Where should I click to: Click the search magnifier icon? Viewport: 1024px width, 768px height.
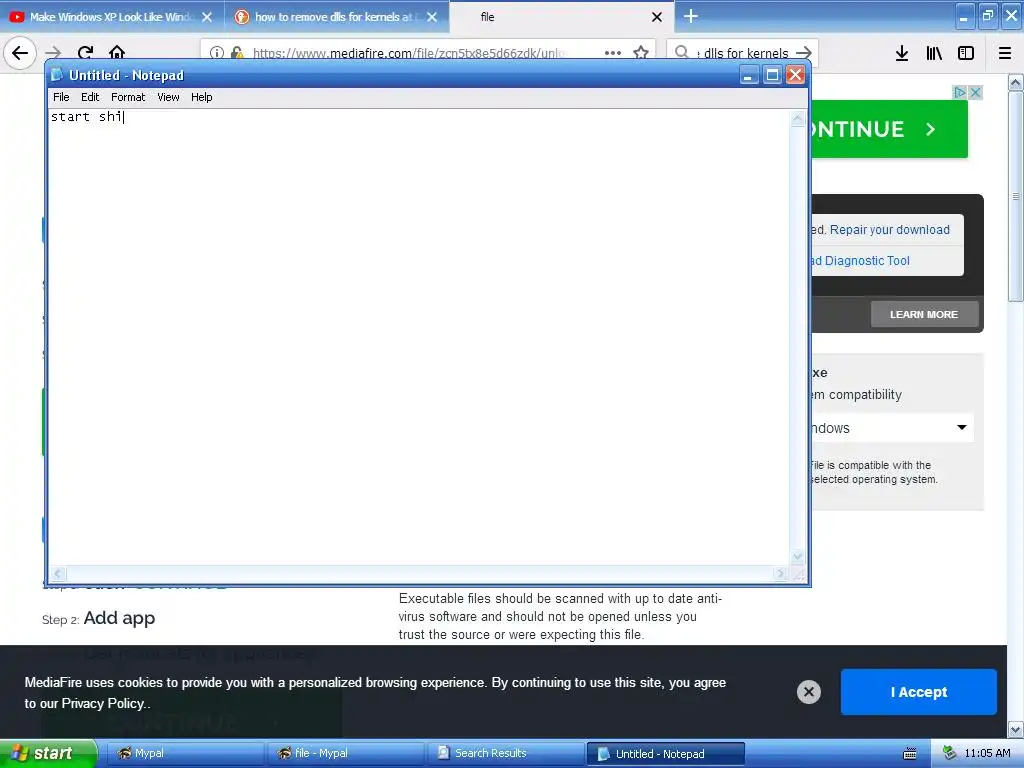pos(682,52)
